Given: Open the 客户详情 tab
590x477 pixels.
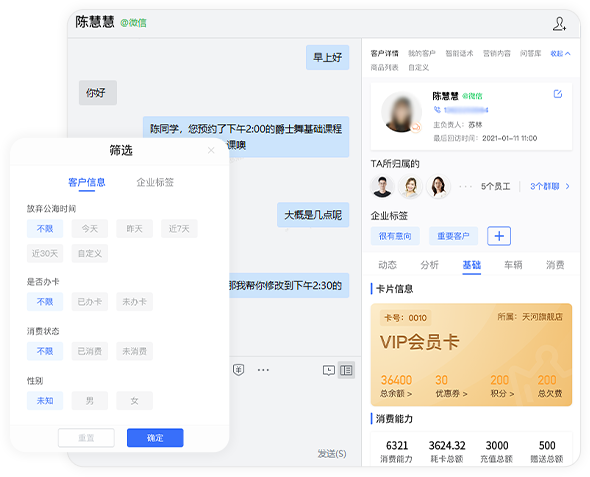Looking at the screenshot, I should click(x=384, y=53).
